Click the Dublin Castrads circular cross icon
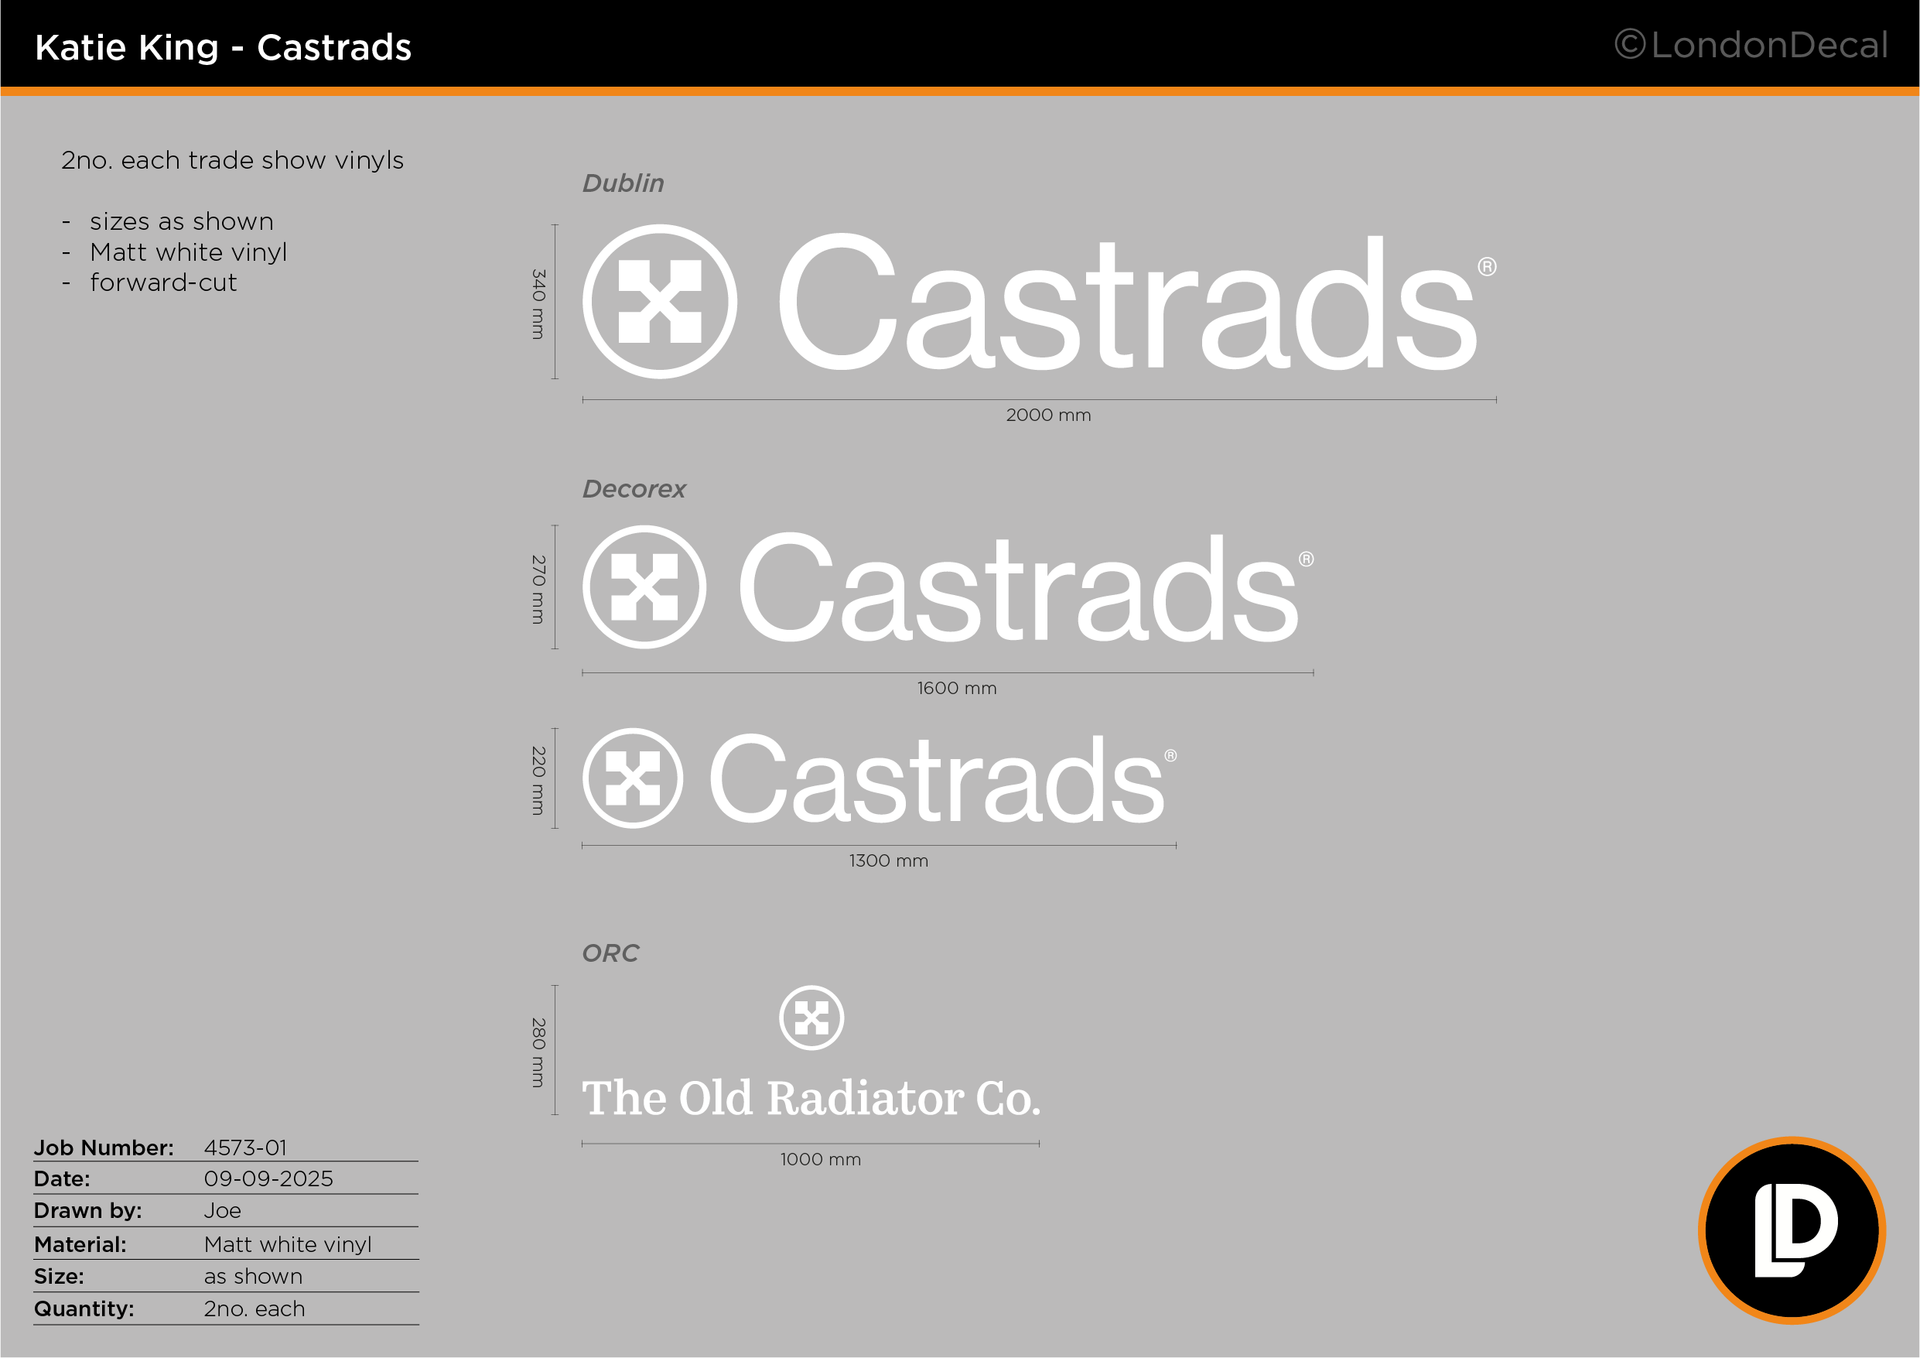1920x1358 pixels. coord(660,301)
